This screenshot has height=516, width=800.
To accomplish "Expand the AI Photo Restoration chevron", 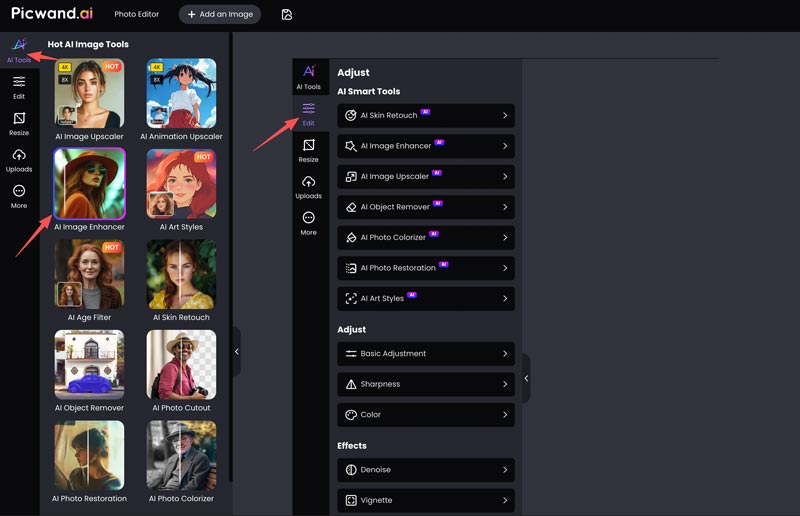I will click(x=505, y=268).
